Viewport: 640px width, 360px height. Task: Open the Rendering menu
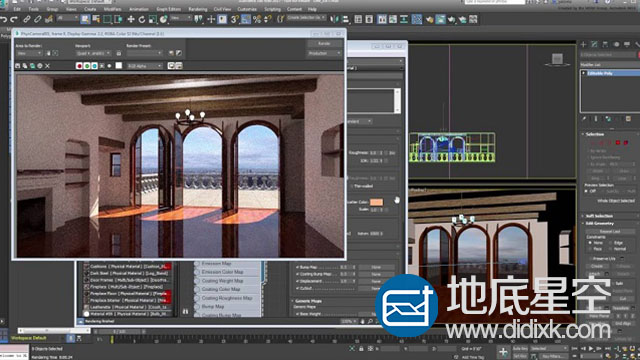tap(198, 9)
